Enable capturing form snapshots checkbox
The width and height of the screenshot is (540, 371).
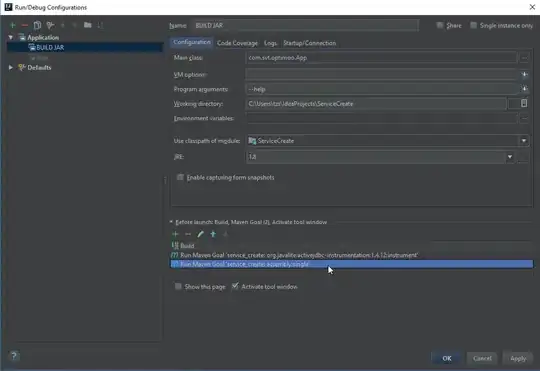180,177
